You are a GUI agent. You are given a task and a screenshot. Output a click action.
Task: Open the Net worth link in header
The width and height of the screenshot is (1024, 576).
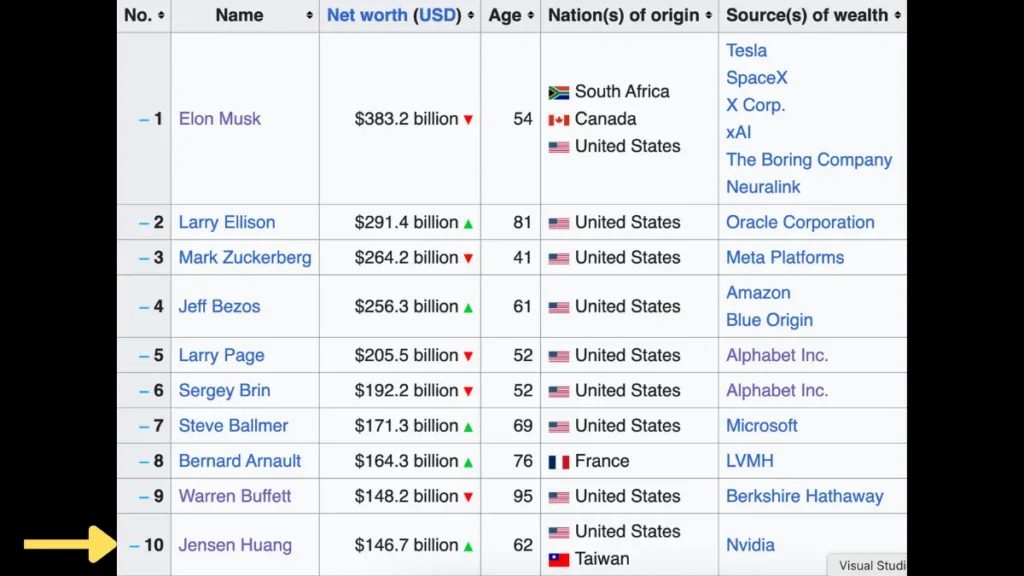coord(367,15)
